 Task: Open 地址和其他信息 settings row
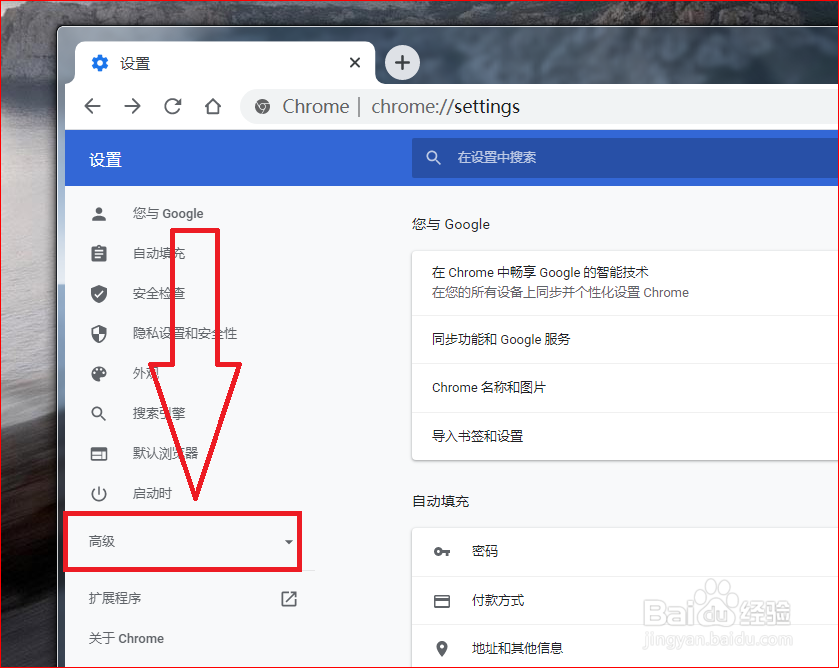pyautogui.click(x=625, y=647)
